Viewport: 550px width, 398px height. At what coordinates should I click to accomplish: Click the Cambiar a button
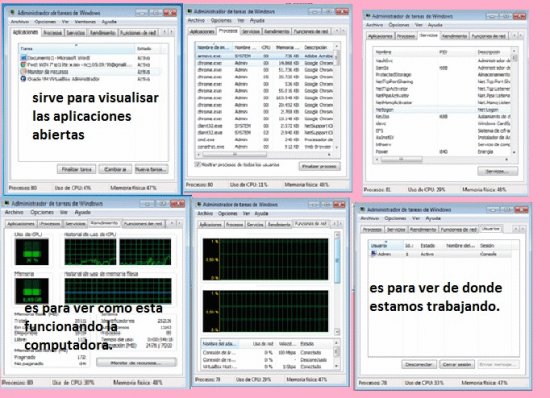[x=115, y=169]
